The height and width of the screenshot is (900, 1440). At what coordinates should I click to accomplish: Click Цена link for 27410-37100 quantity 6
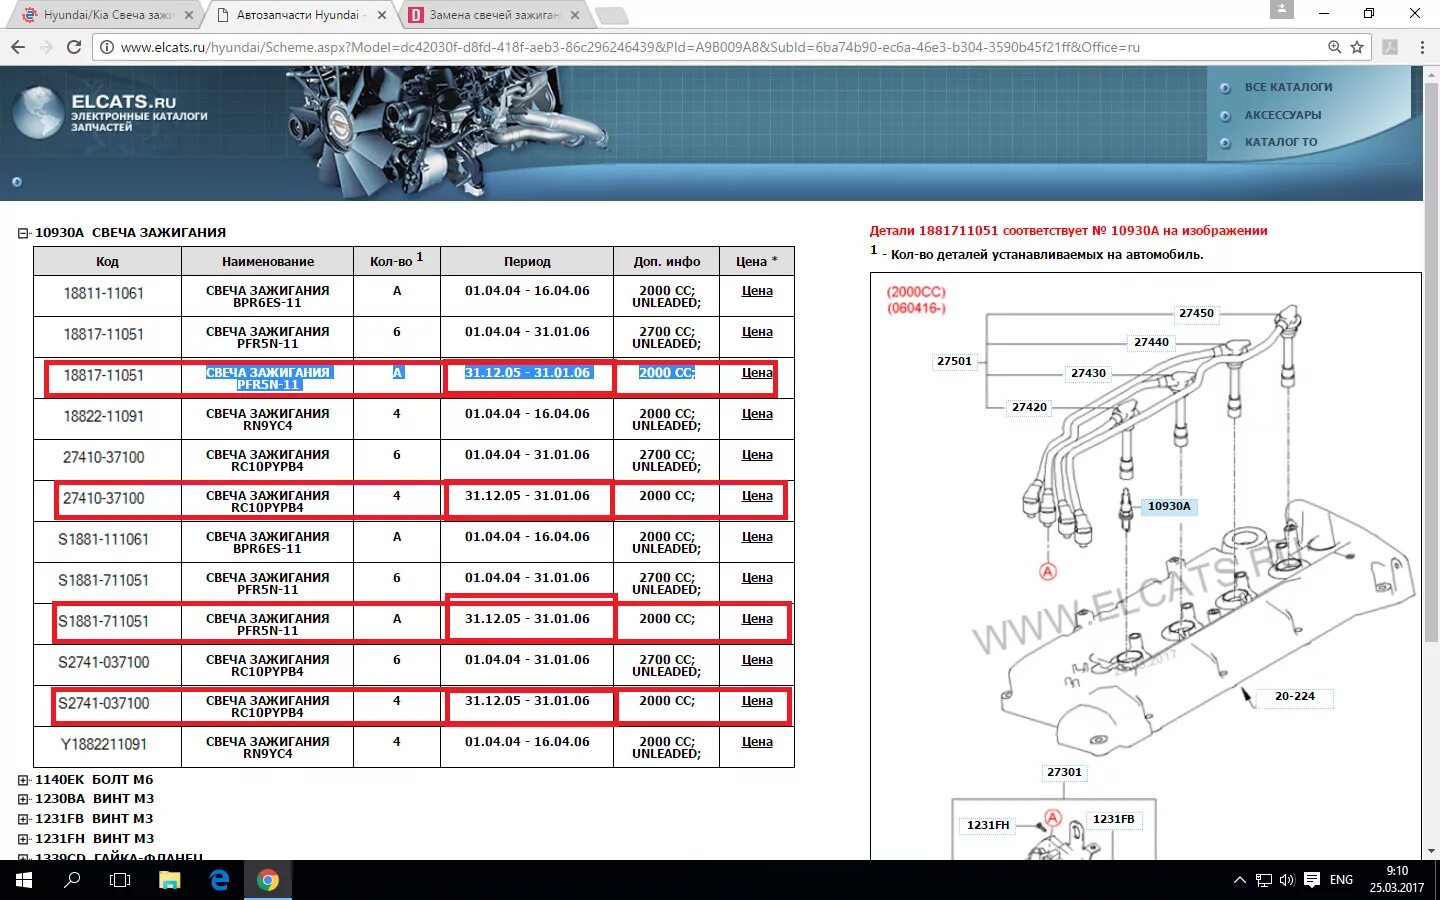(757, 455)
